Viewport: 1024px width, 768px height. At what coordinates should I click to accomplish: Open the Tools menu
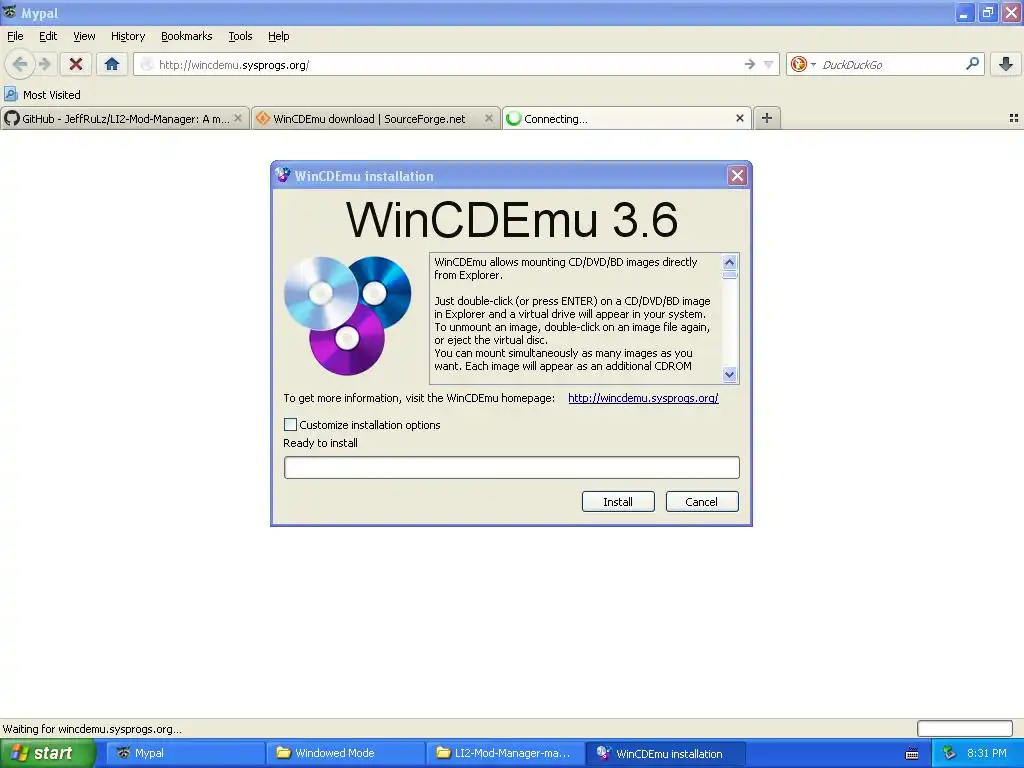coord(240,36)
